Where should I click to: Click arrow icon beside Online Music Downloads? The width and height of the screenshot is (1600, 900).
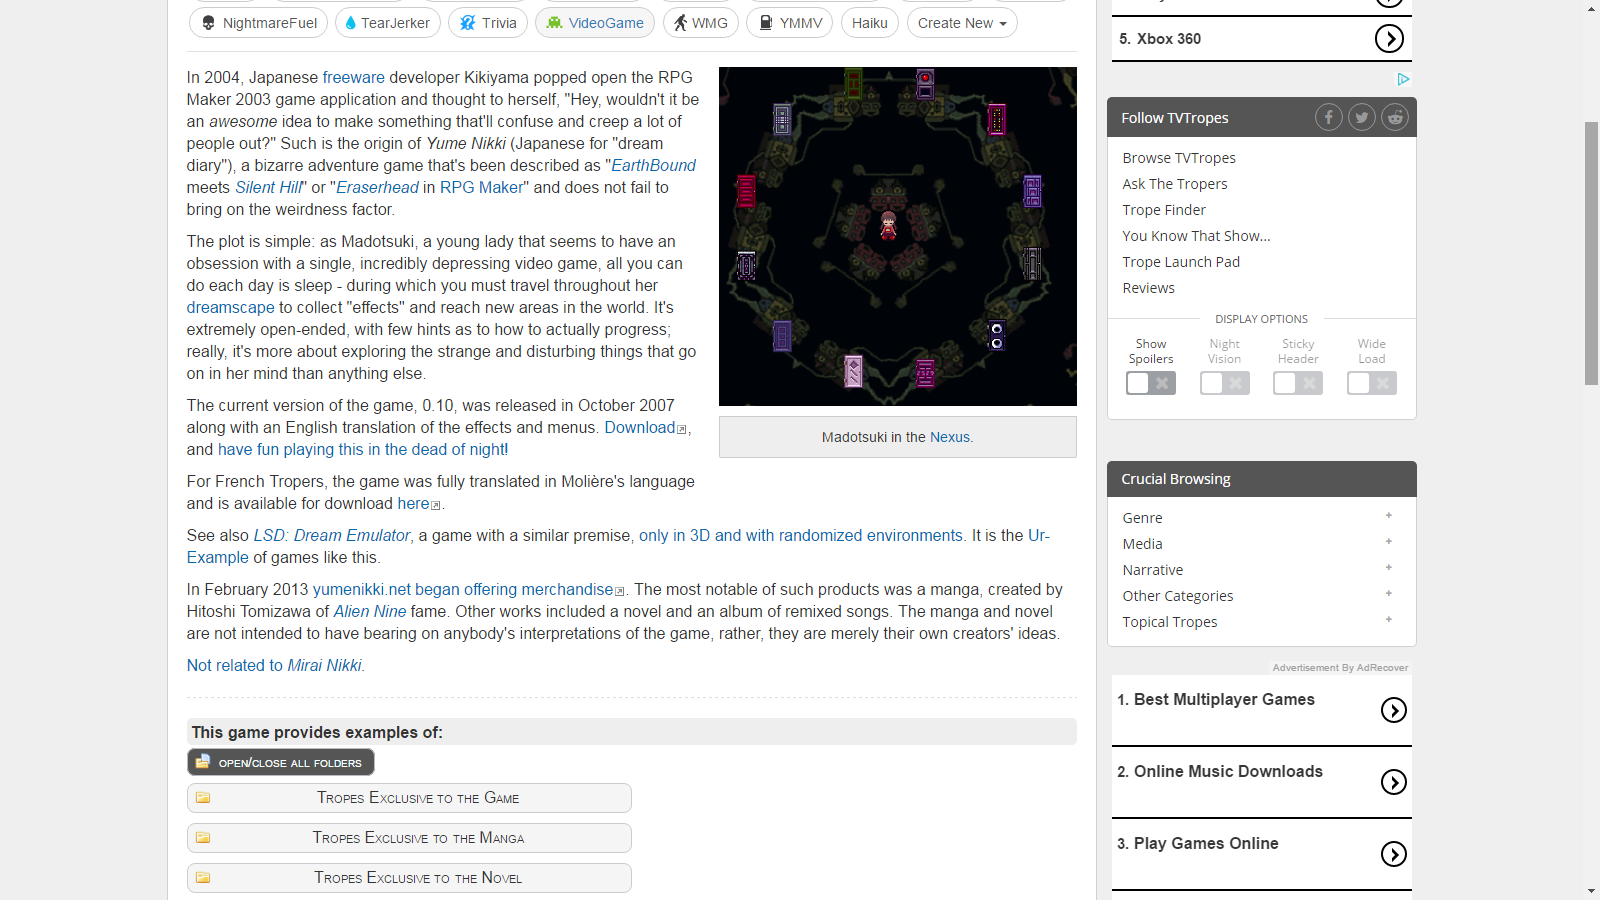(x=1394, y=782)
